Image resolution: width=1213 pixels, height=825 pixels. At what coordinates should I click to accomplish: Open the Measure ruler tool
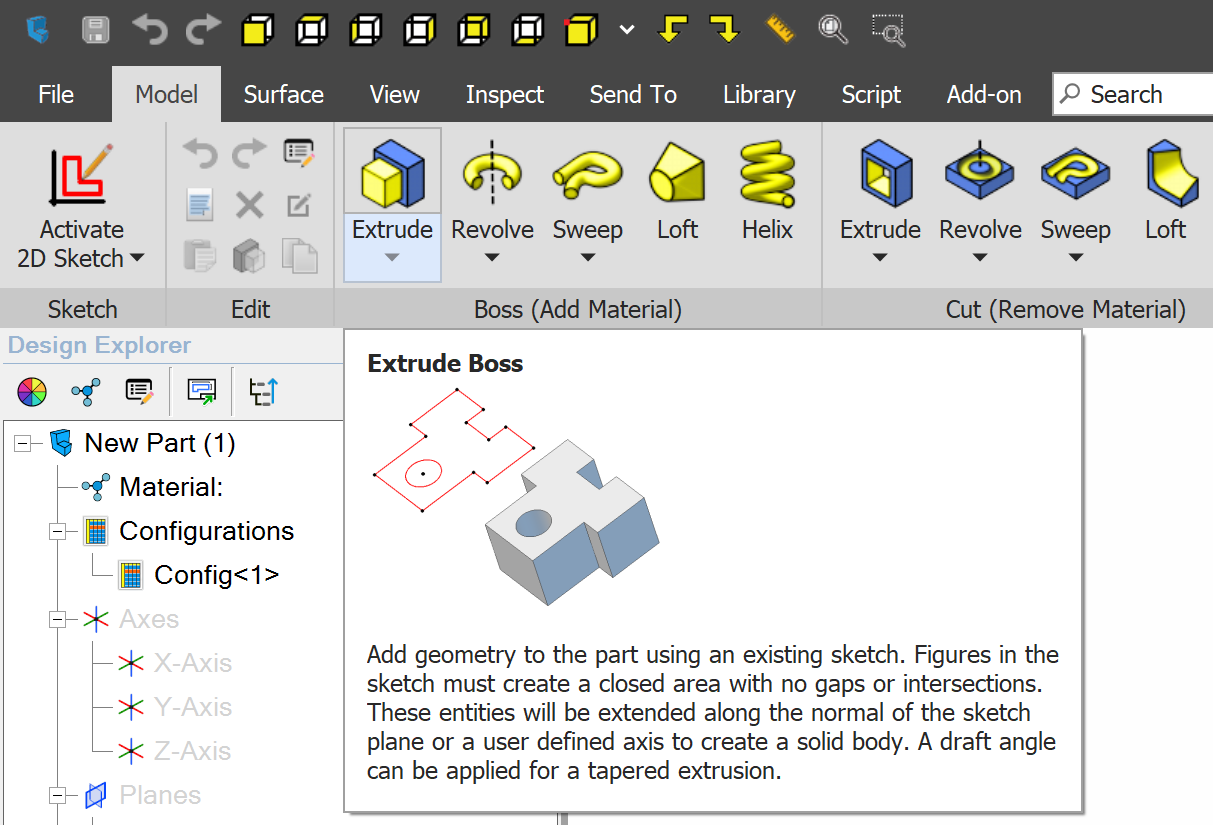(x=779, y=30)
